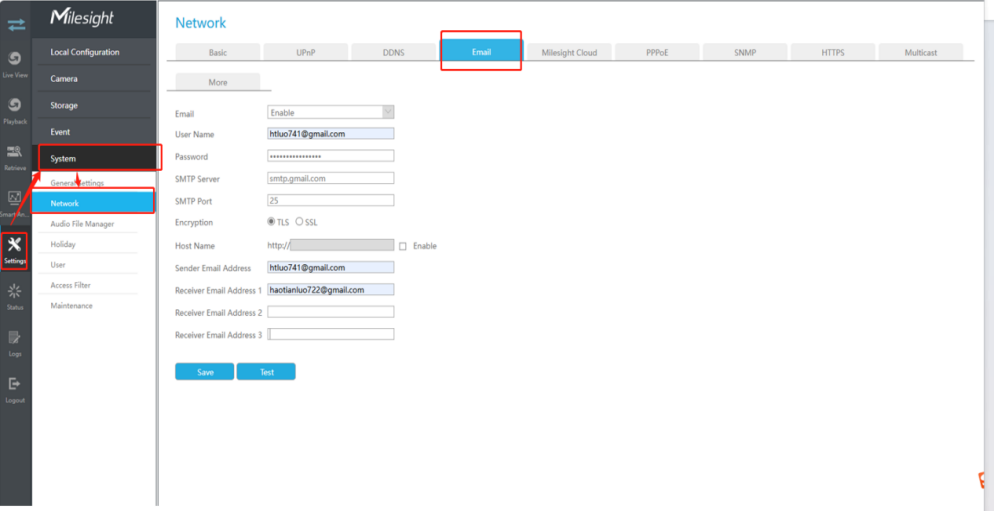Open the Logs icon
The height and width of the screenshot is (511, 994).
click(15, 337)
